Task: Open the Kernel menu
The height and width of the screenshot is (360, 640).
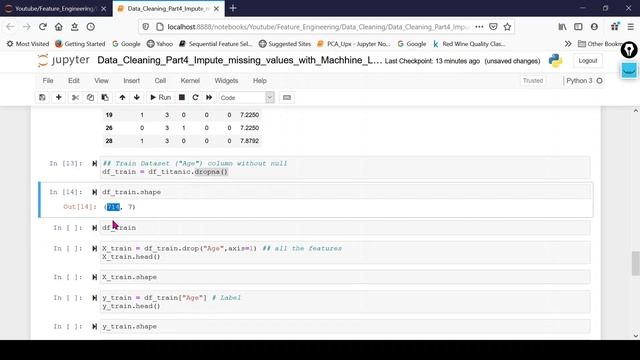Action: [x=190, y=81]
